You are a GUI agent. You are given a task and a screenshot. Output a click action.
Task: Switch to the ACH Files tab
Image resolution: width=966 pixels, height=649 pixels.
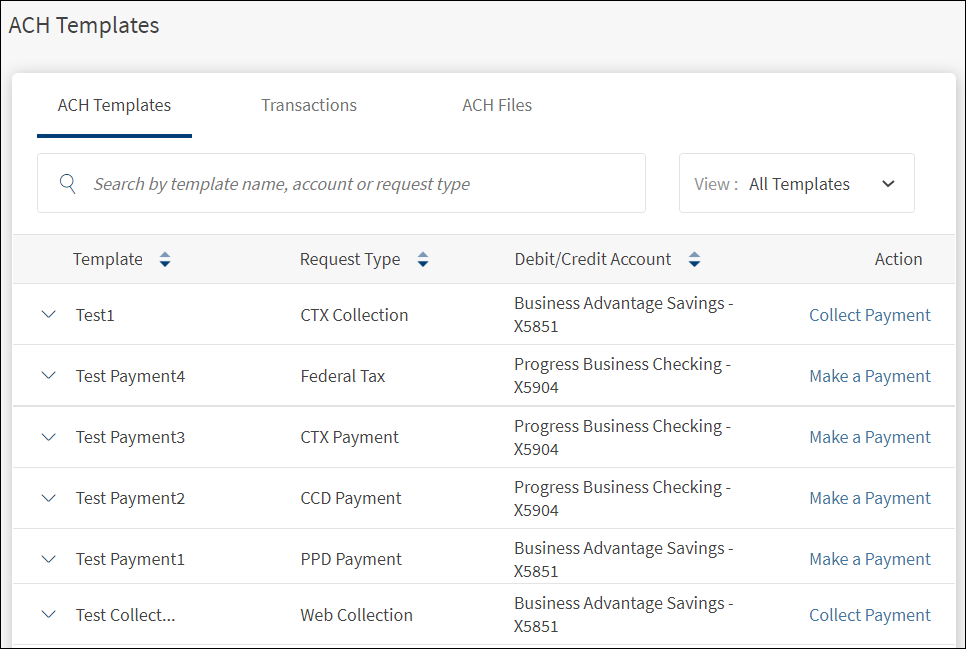497,105
